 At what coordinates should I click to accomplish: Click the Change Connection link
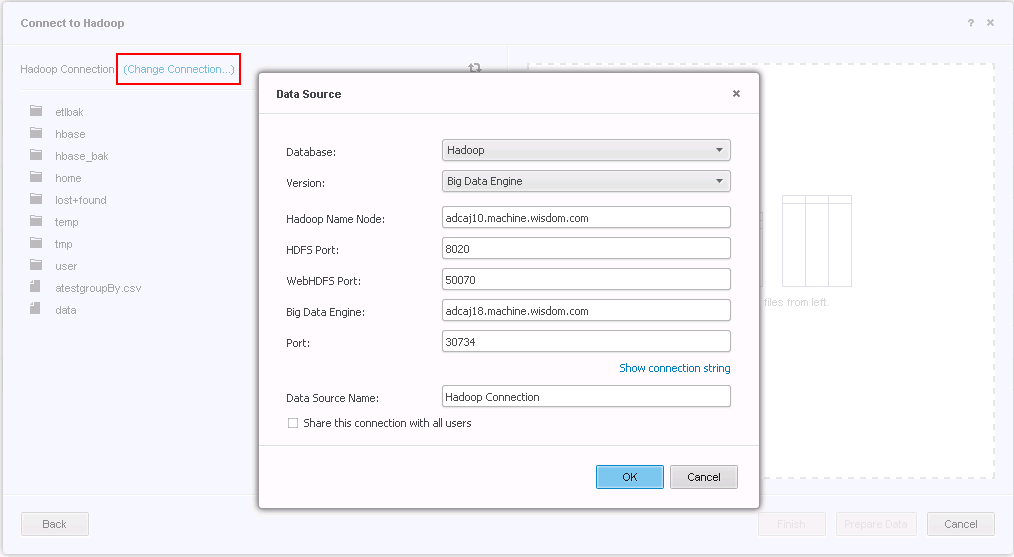tap(179, 69)
